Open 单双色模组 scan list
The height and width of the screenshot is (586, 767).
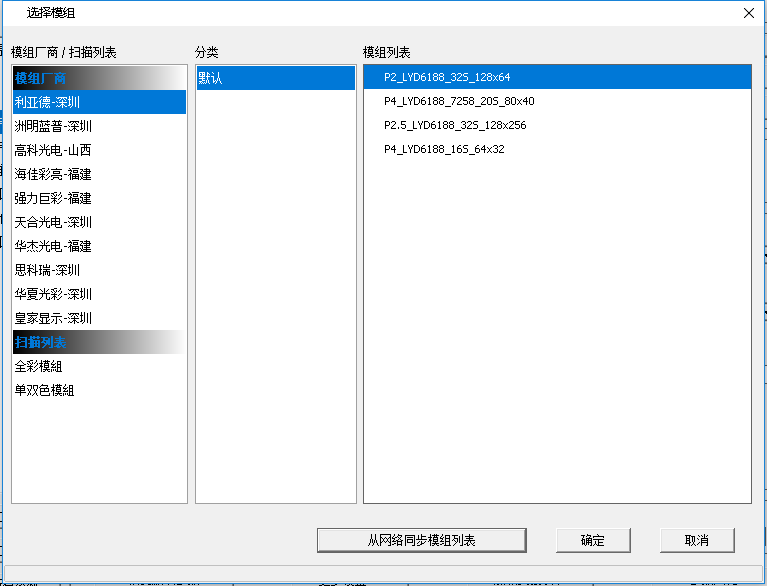coord(44,390)
